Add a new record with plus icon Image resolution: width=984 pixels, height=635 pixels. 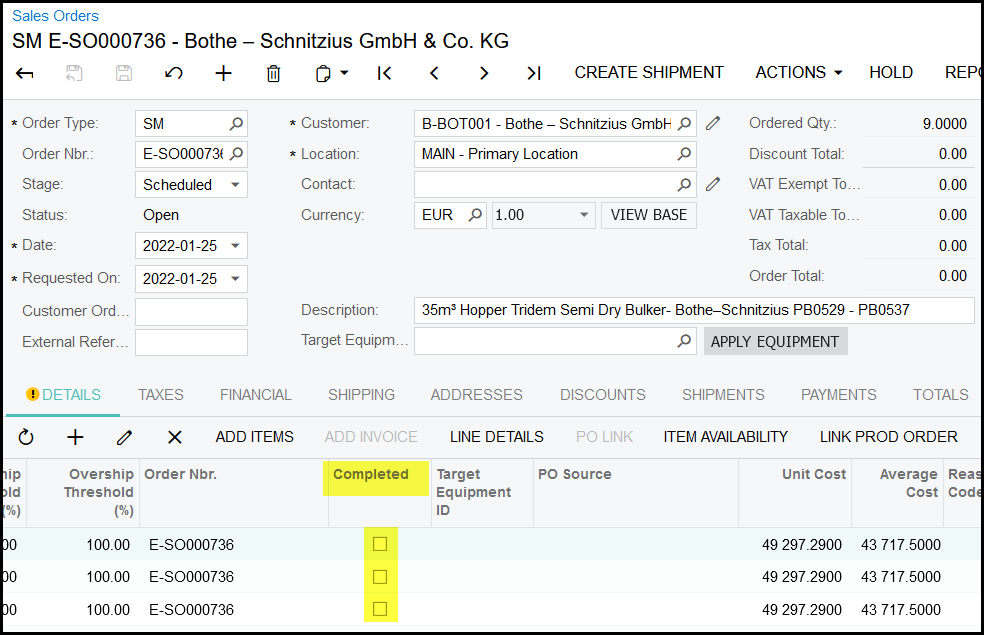tap(224, 73)
